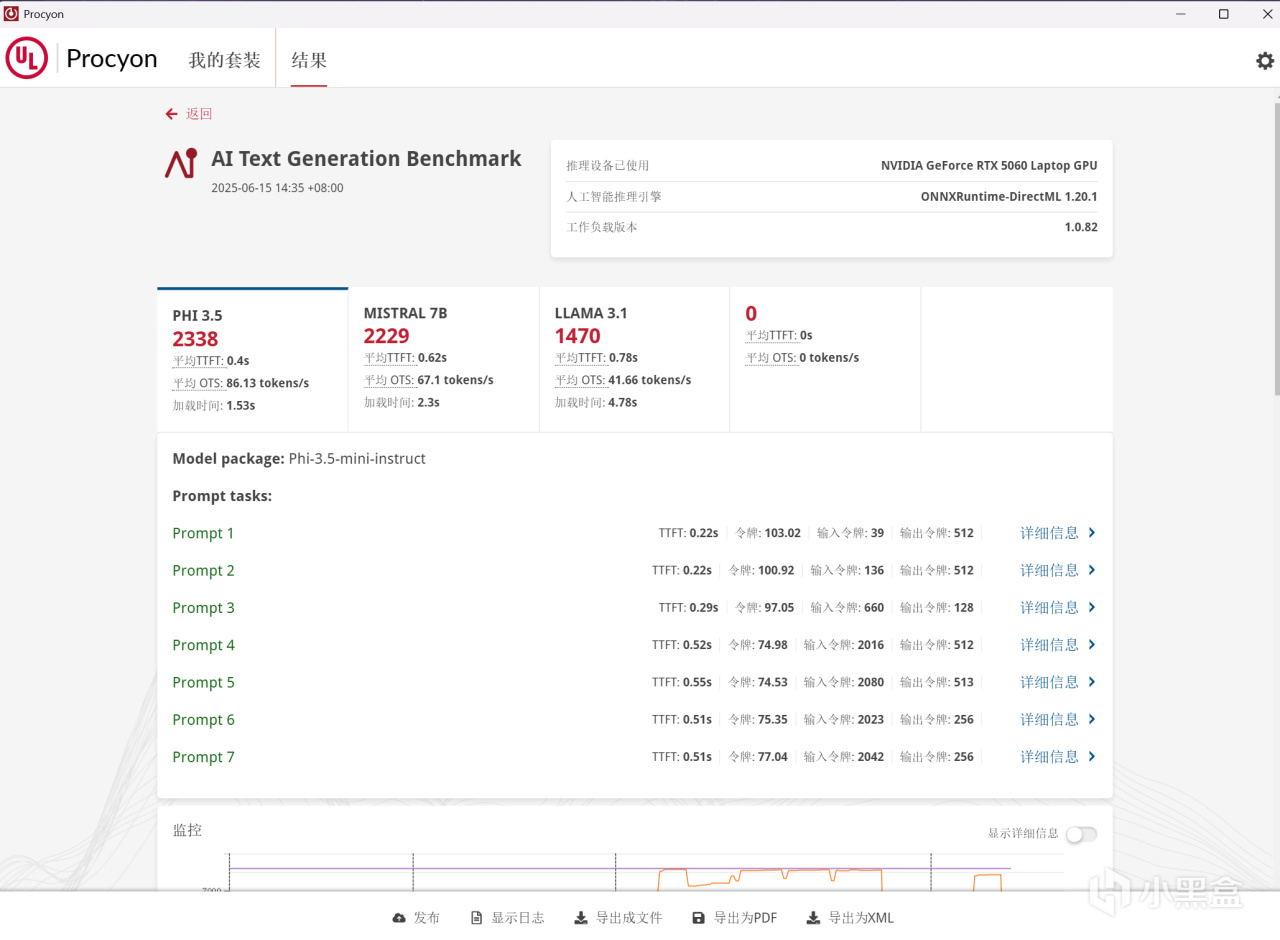The image size is (1280, 940).
Task: Click the 导出为PDF button label
Action: pyautogui.click(x=745, y=918)
